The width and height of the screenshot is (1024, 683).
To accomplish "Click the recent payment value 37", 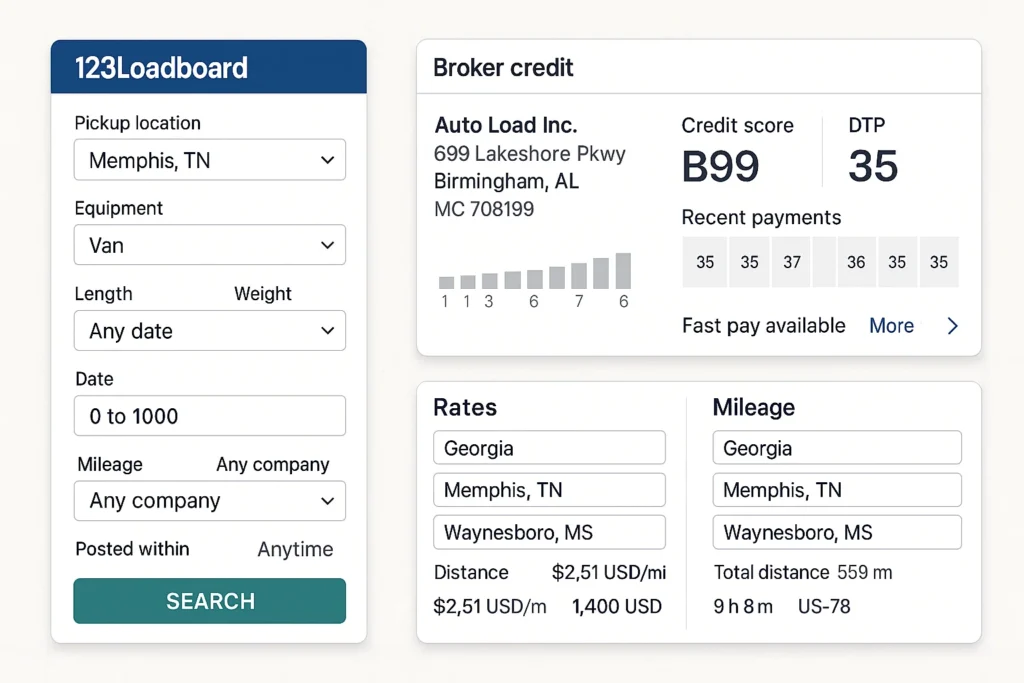I will pos(791,261).
